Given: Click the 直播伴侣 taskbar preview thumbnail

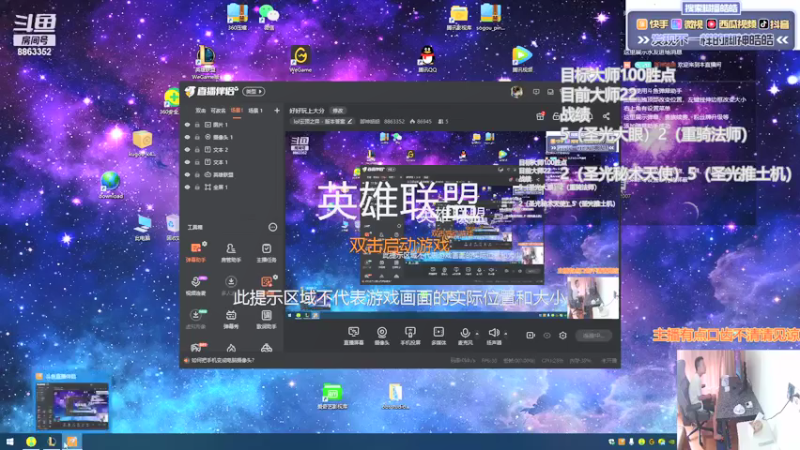Looking at the screenshot, I should click(71, 401).
